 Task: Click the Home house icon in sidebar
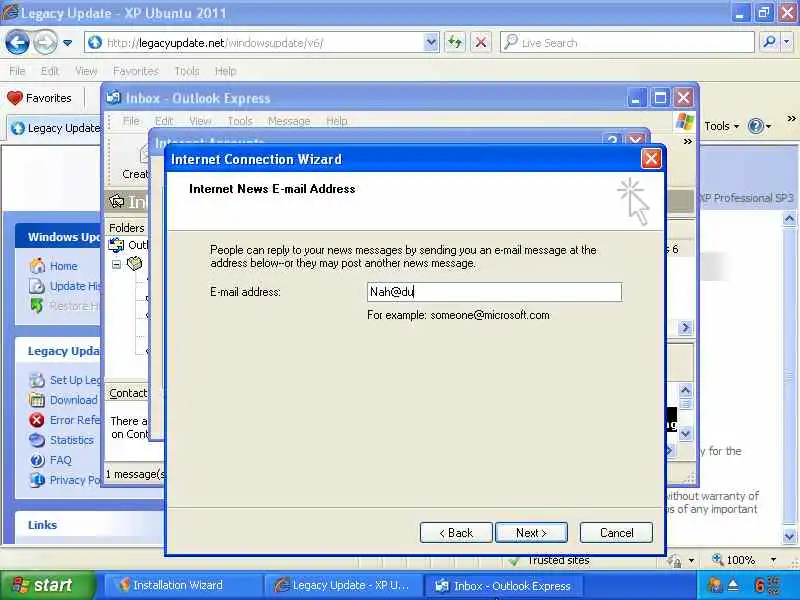point(37,266)
